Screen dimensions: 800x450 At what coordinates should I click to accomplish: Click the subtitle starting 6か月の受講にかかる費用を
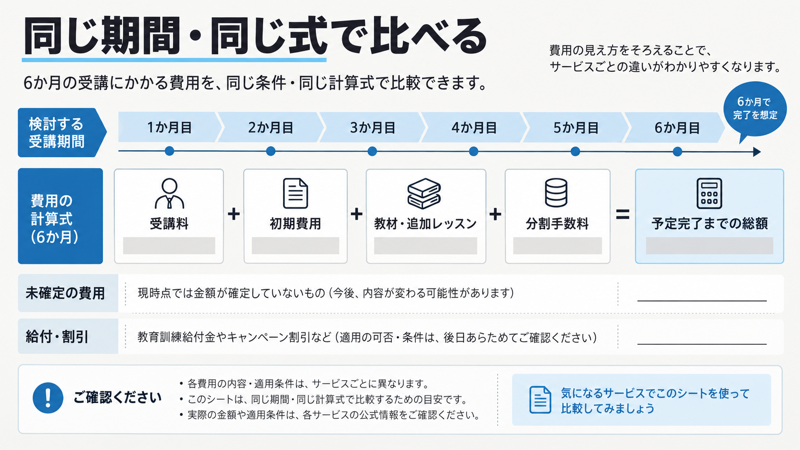(x=256, y=83)
